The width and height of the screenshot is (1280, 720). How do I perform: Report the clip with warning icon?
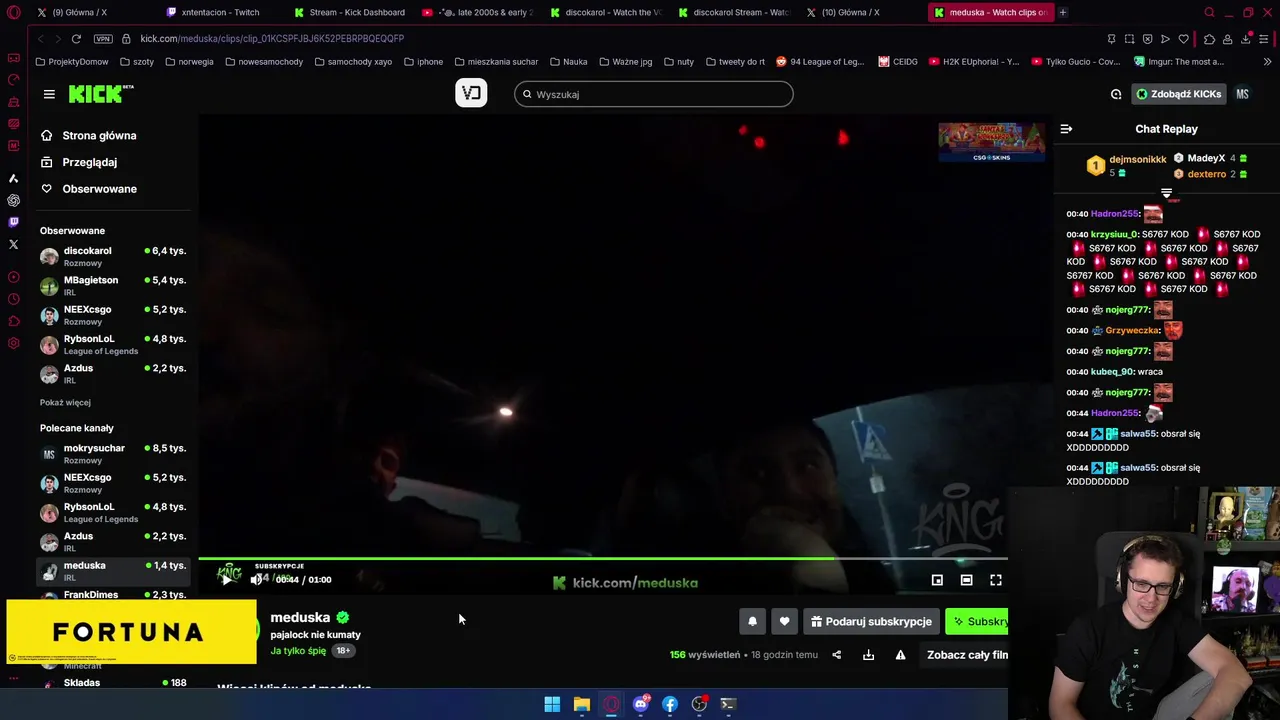click(900, 655)
